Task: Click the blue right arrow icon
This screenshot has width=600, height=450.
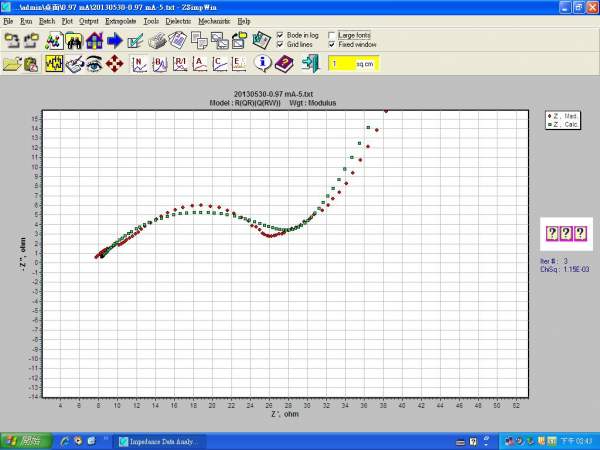Action: coord(114,41)
